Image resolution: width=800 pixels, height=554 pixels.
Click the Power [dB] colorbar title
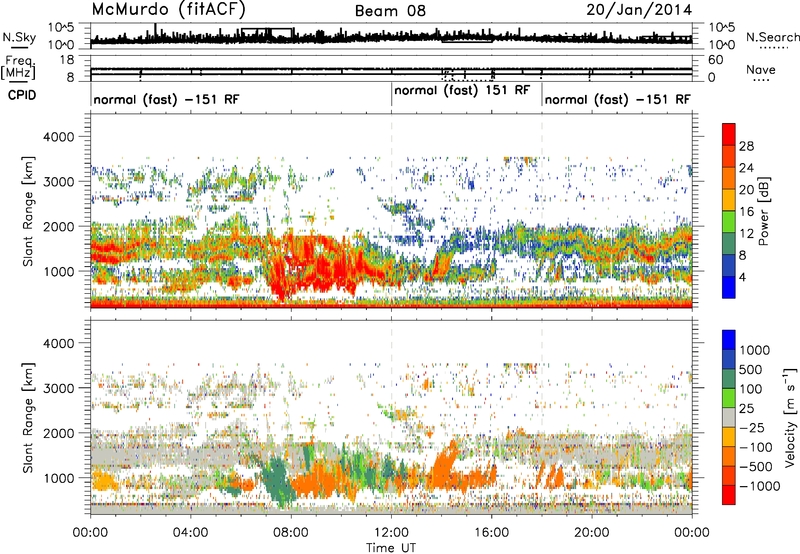tap(764, 211)
